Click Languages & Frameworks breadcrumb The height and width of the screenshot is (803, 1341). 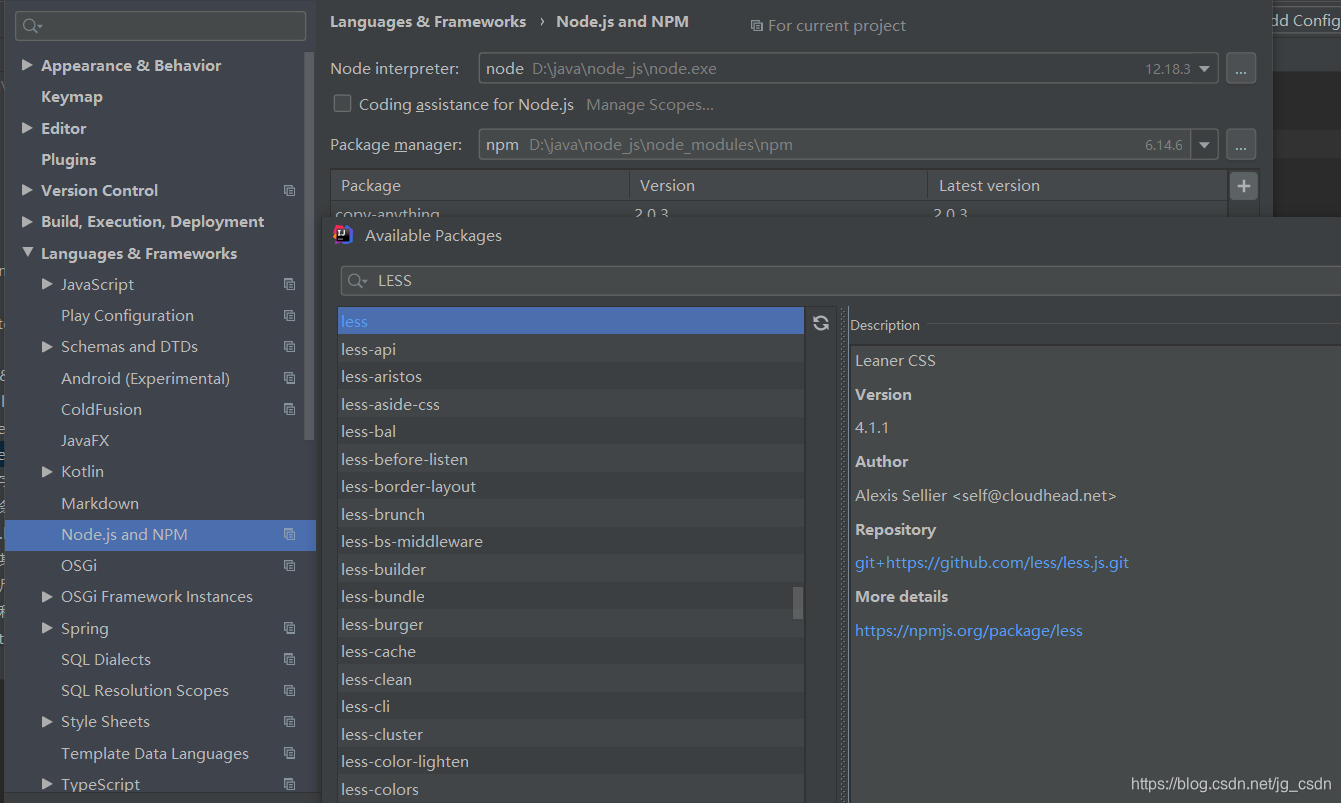click(428, 22)
